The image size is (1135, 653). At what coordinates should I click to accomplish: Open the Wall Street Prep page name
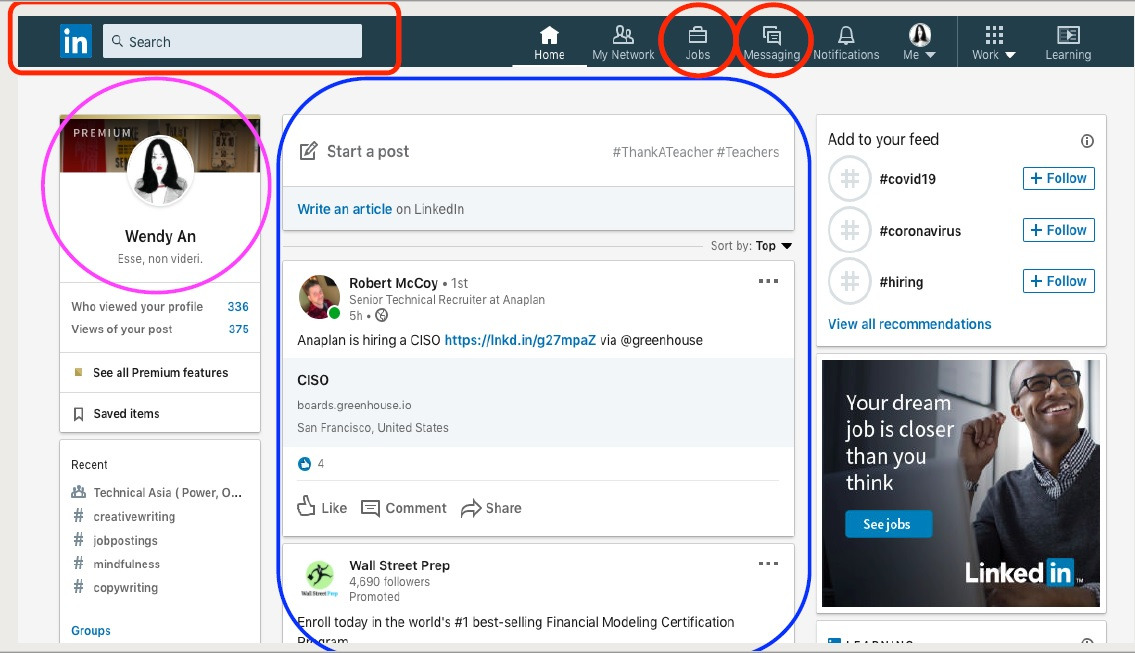400,565
